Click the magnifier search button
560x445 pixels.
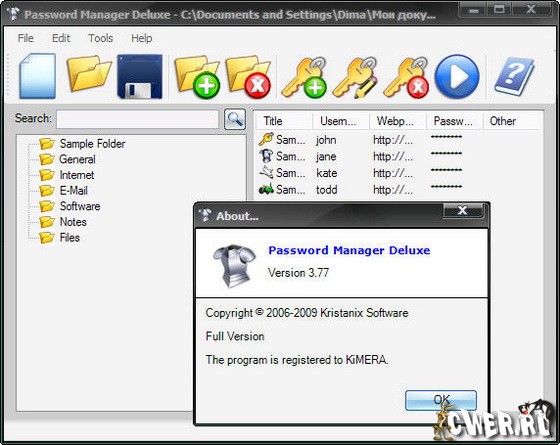click(235, 119)
